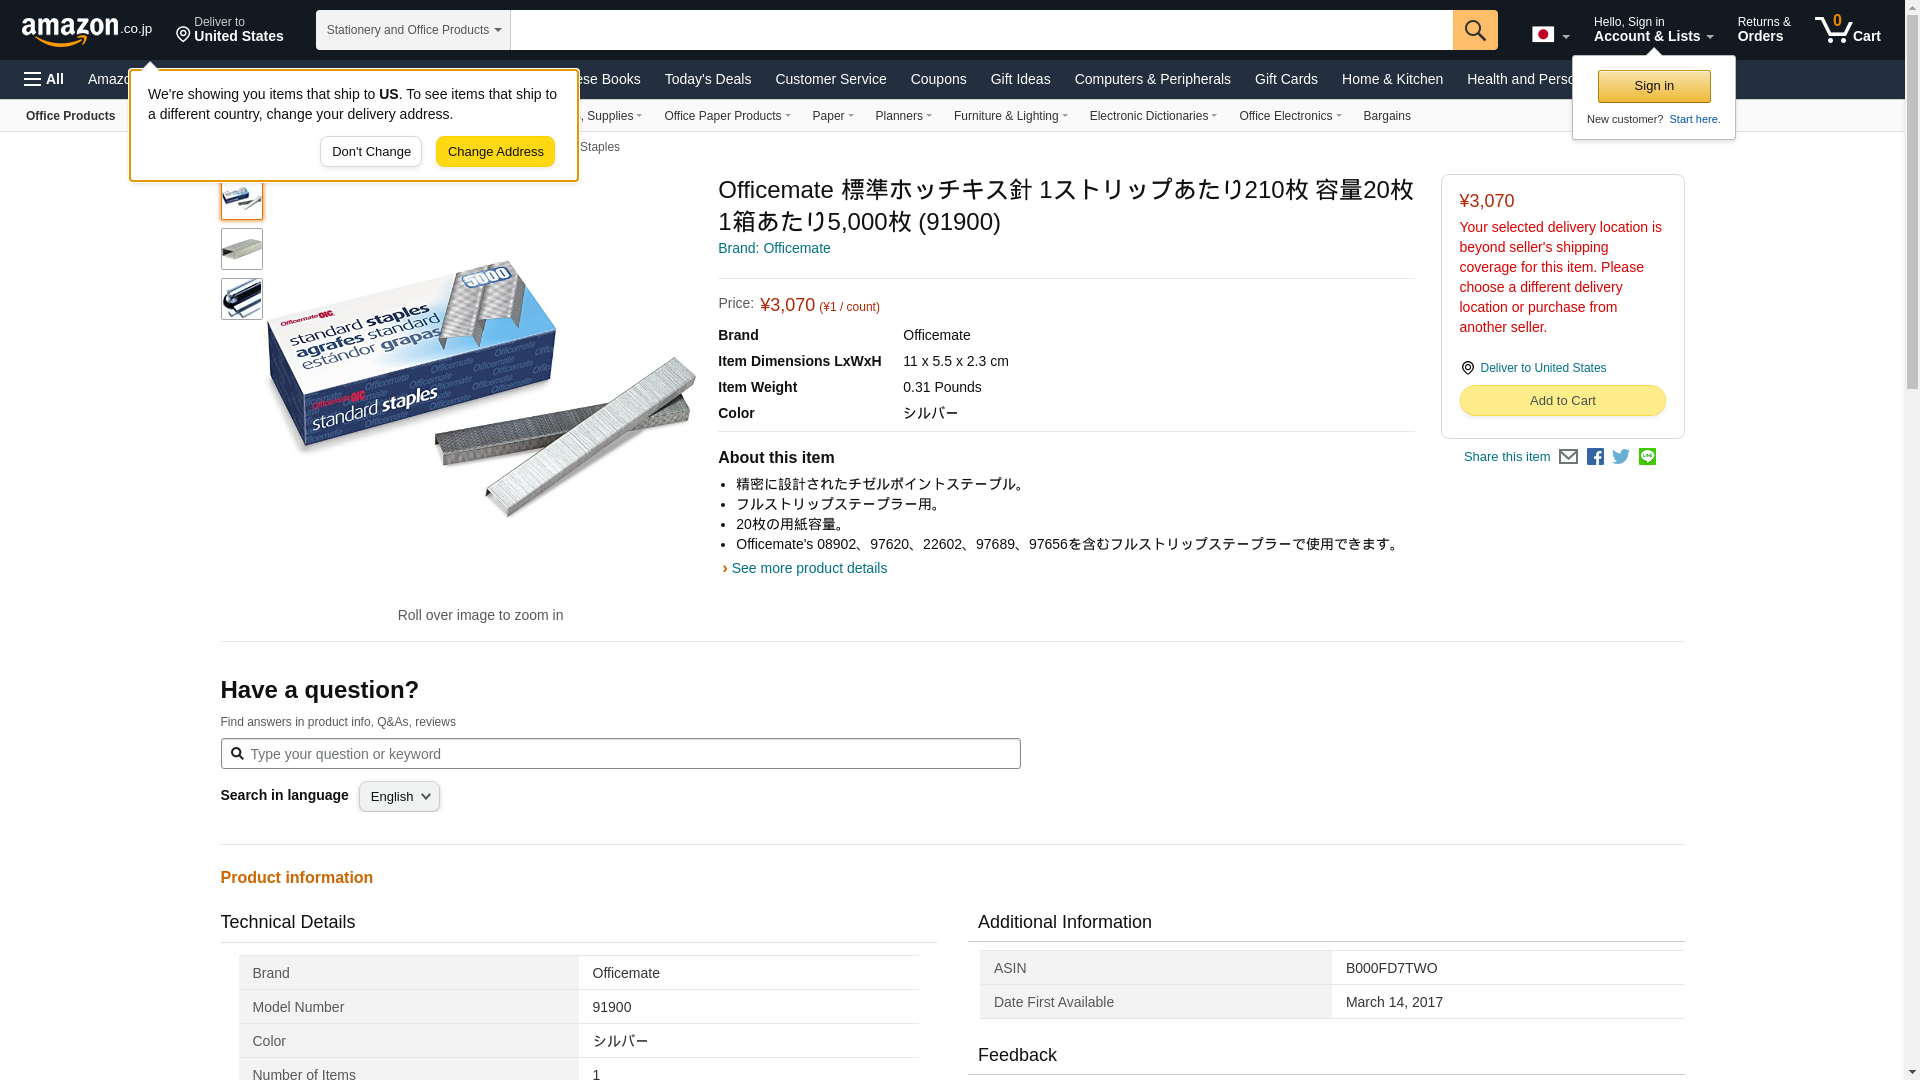This screenshot has height=1080, width=1920.
Task: Open the English search language dropdown
Action: pyautogui.click(x=399, y=797)
